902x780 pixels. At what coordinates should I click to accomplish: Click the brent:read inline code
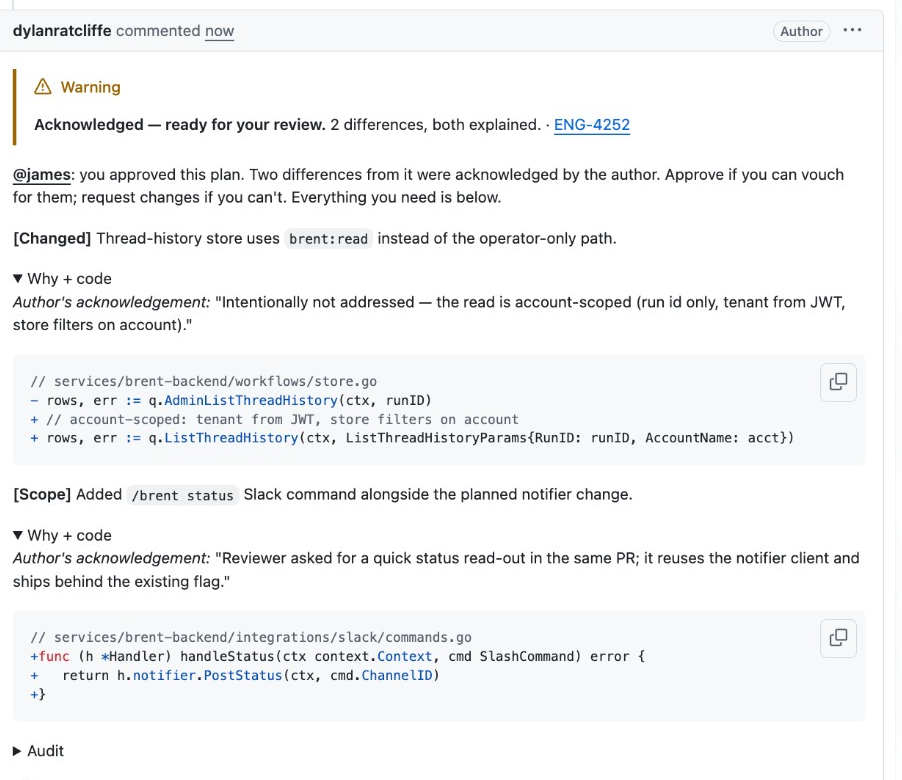[x=328, y=239]
